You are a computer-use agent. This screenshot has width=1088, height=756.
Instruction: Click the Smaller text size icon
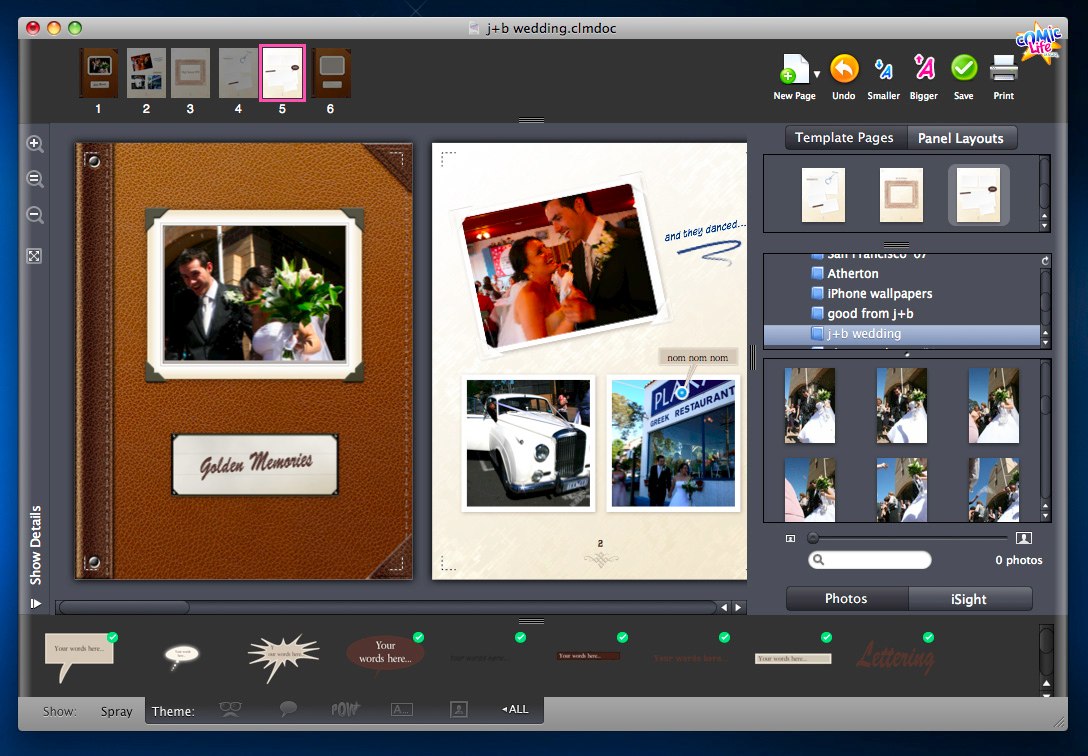point(883,69)
